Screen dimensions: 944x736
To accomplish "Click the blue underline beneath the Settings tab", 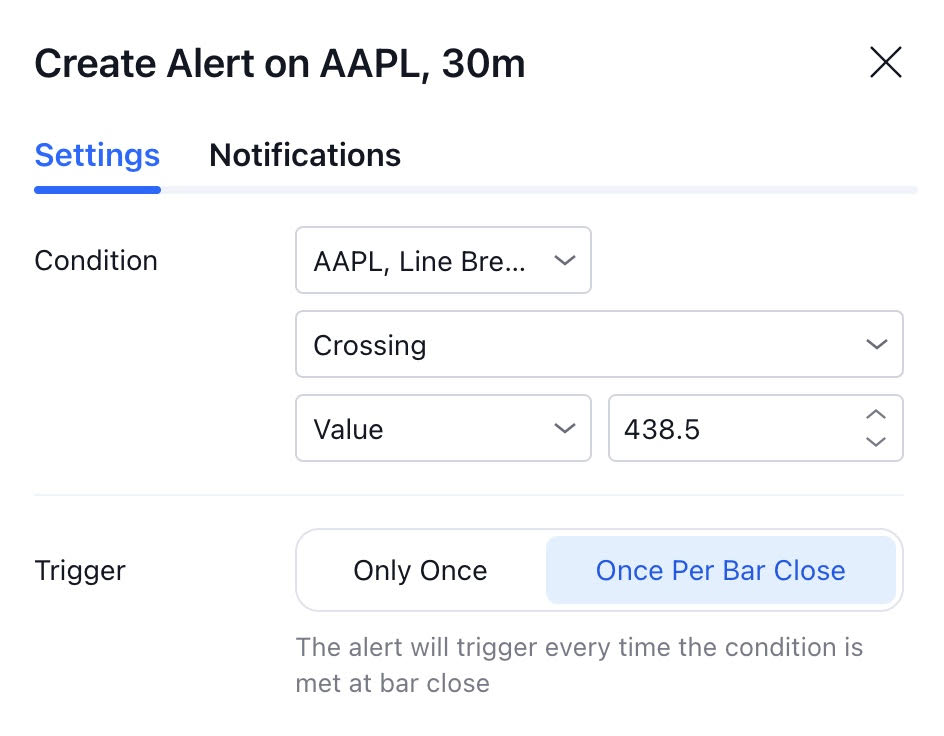I will point(97,189).
